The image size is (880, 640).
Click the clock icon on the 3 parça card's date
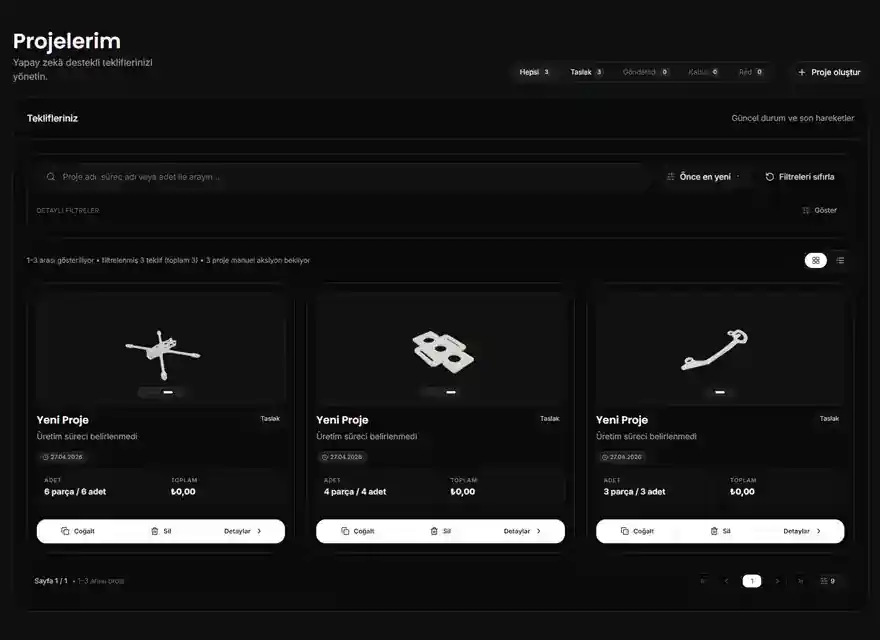tap(605, 457)
